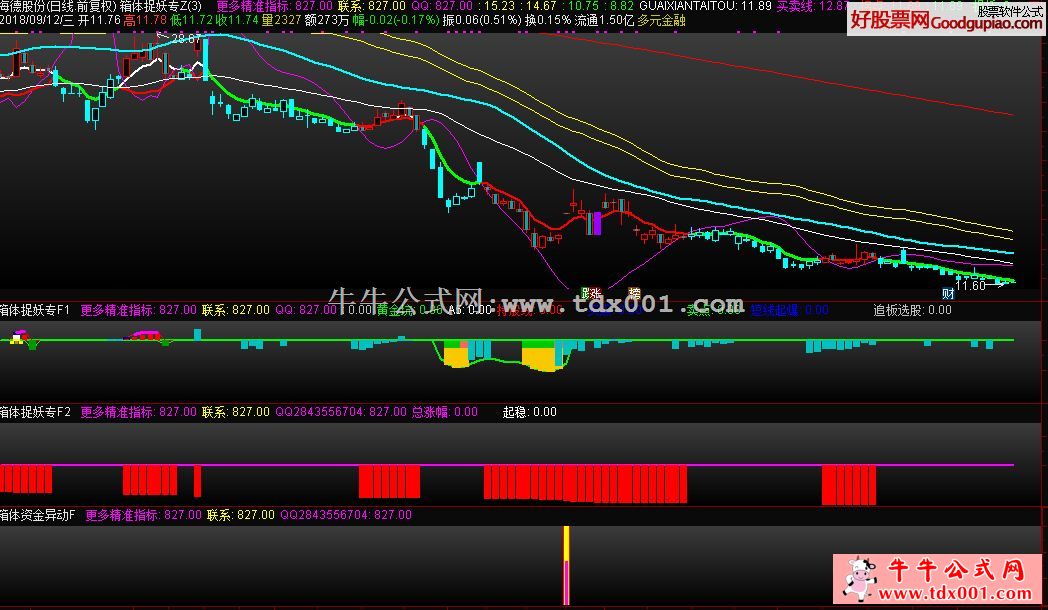
Task: Click the 总涨幅: 0.00 value in F2 panel
Action: (444, 412)
